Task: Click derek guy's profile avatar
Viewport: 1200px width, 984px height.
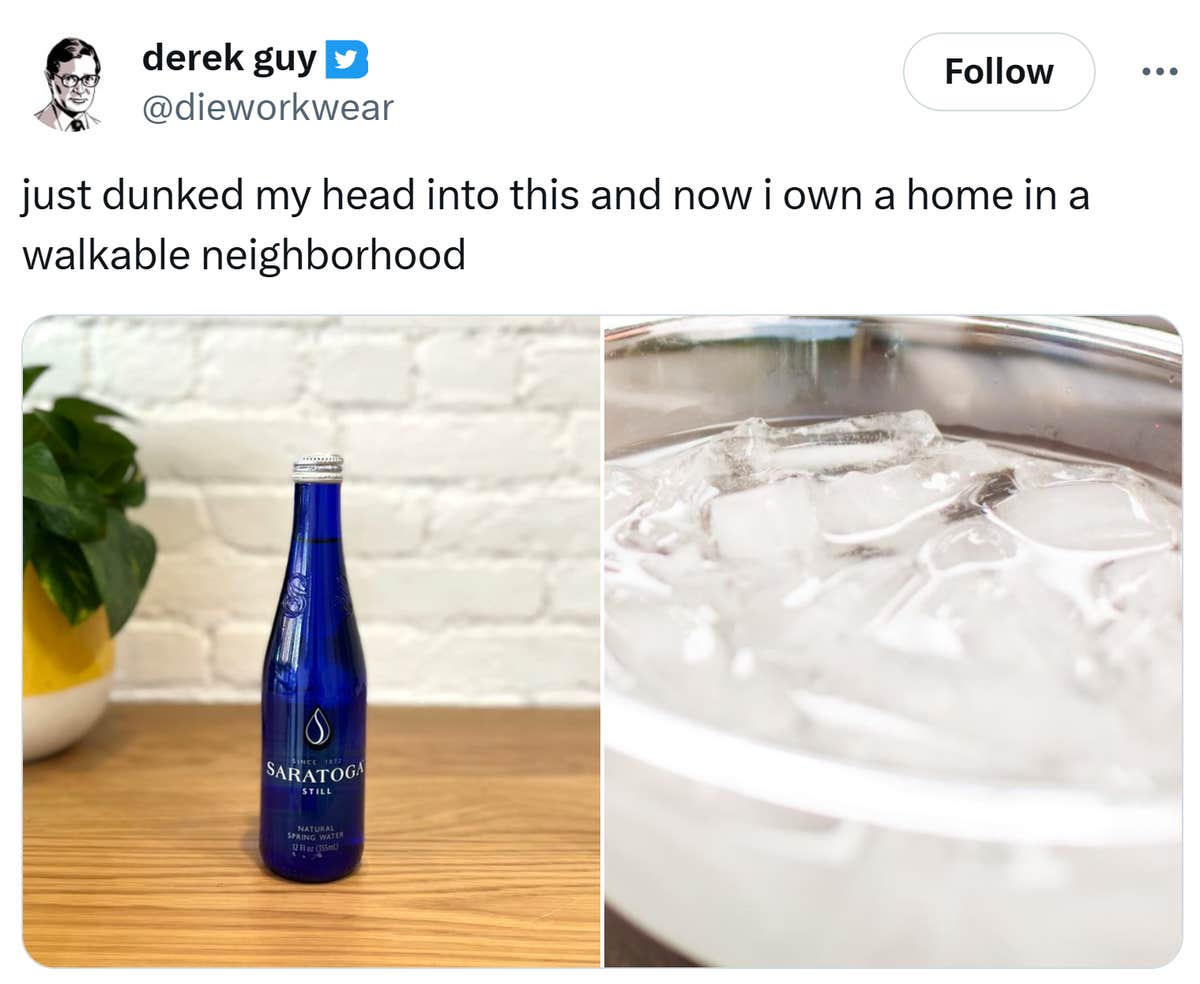Action: tap(70, 85)
